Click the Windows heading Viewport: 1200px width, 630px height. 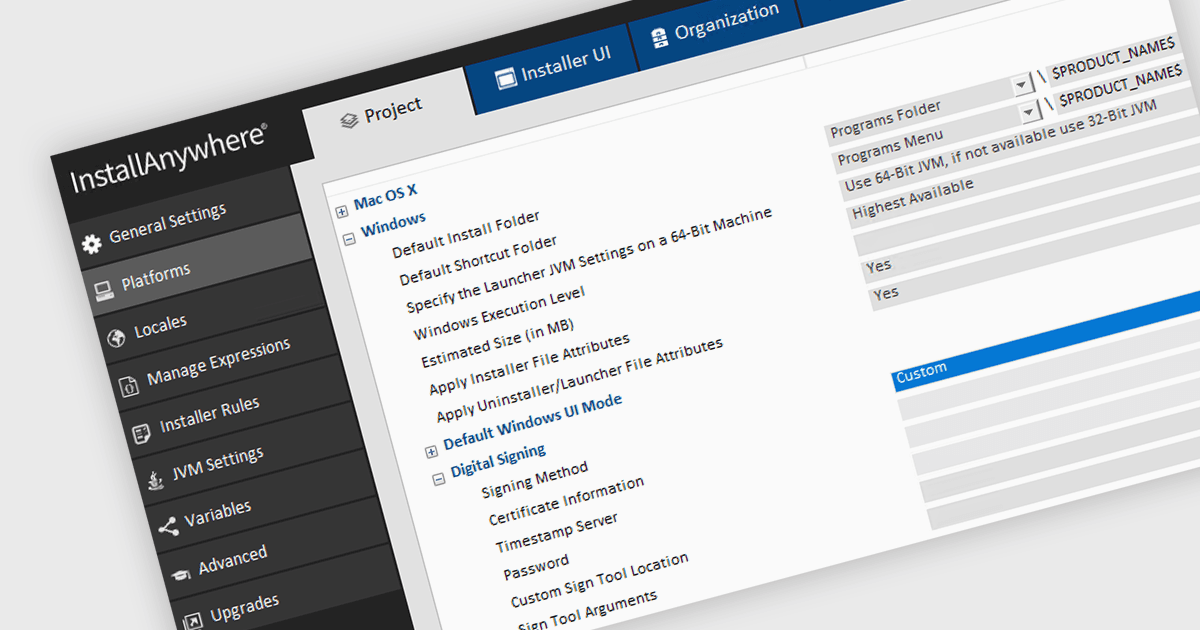[x=393, y=224]
